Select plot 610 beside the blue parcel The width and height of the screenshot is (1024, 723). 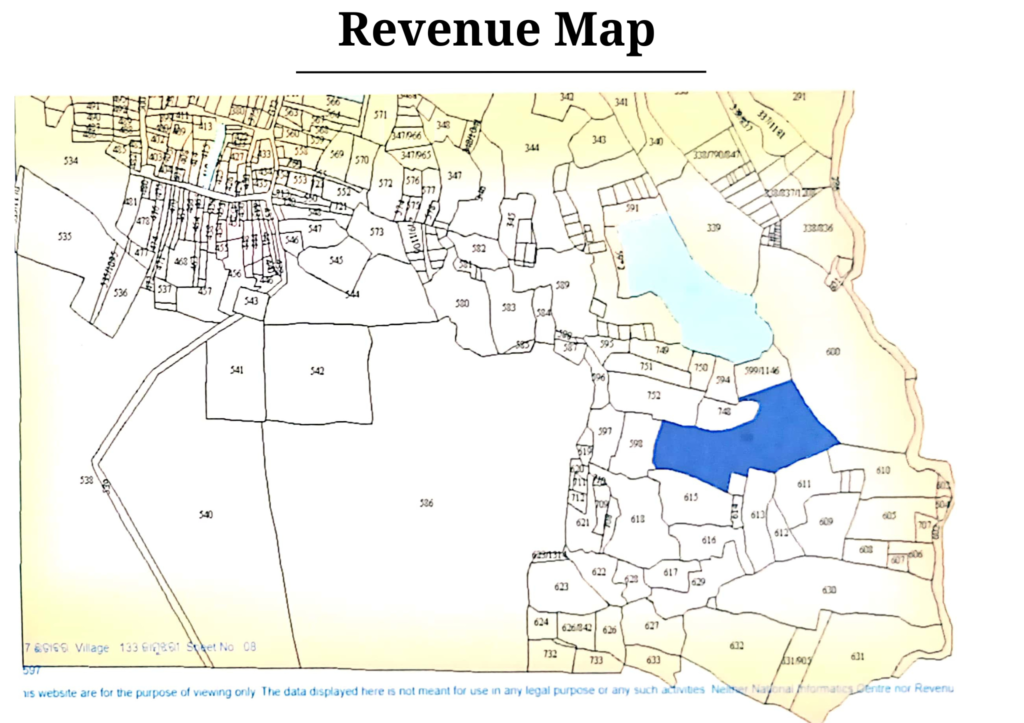883,470
